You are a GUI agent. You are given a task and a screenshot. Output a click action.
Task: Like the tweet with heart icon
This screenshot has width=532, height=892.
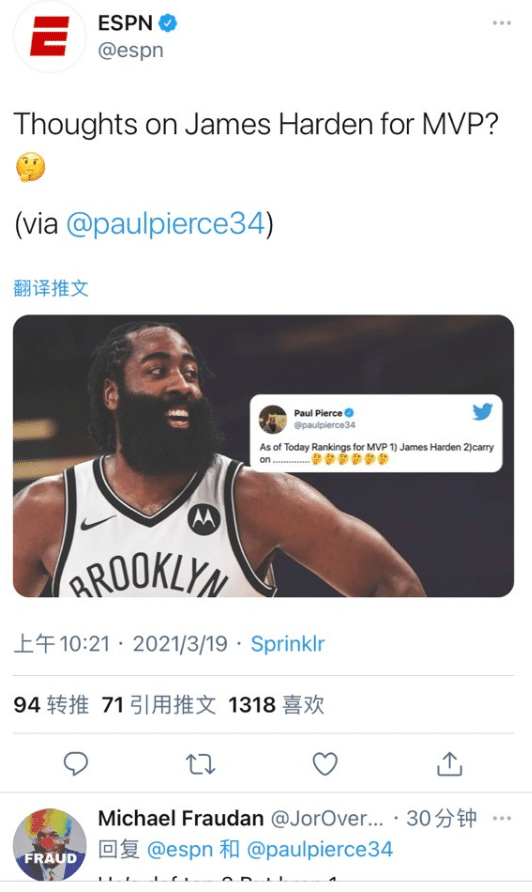click(x=325, y=764)
